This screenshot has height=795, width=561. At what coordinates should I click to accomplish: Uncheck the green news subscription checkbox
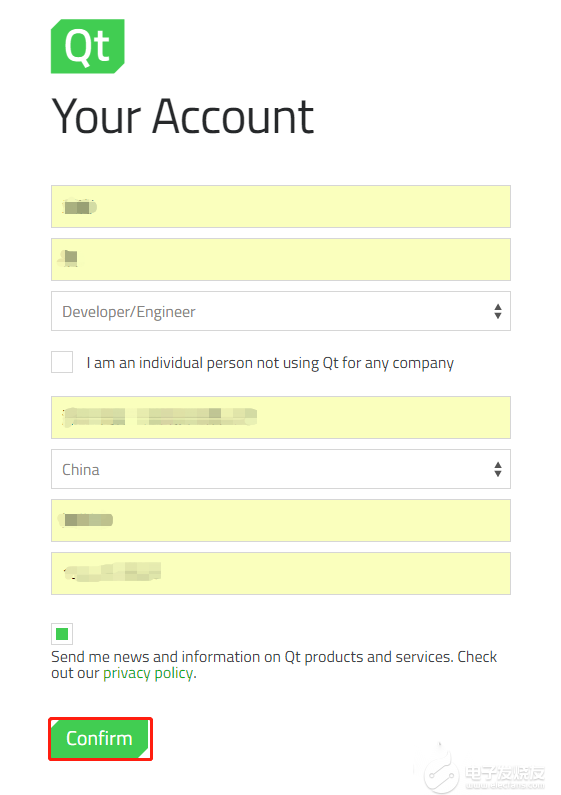(x=62, y=634)
